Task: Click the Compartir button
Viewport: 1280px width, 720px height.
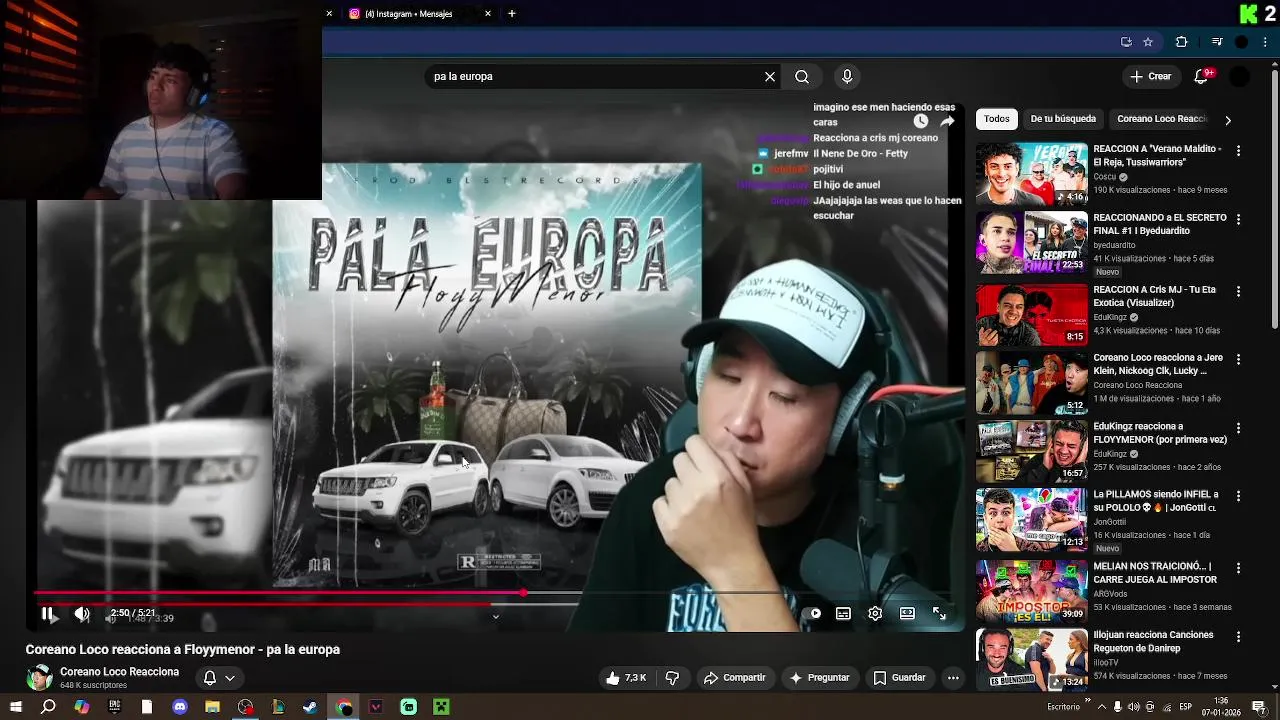Action: click(x=735, y=678)
